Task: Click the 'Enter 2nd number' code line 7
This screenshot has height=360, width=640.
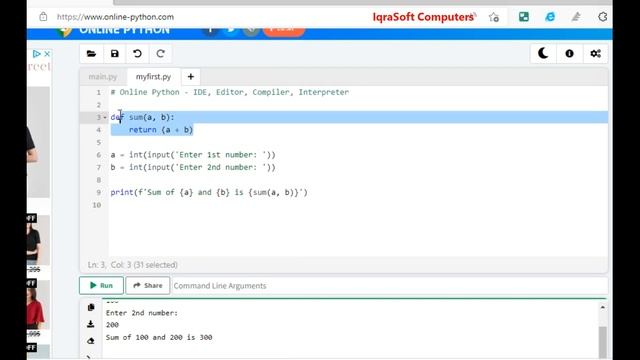Action: (193, 167)
